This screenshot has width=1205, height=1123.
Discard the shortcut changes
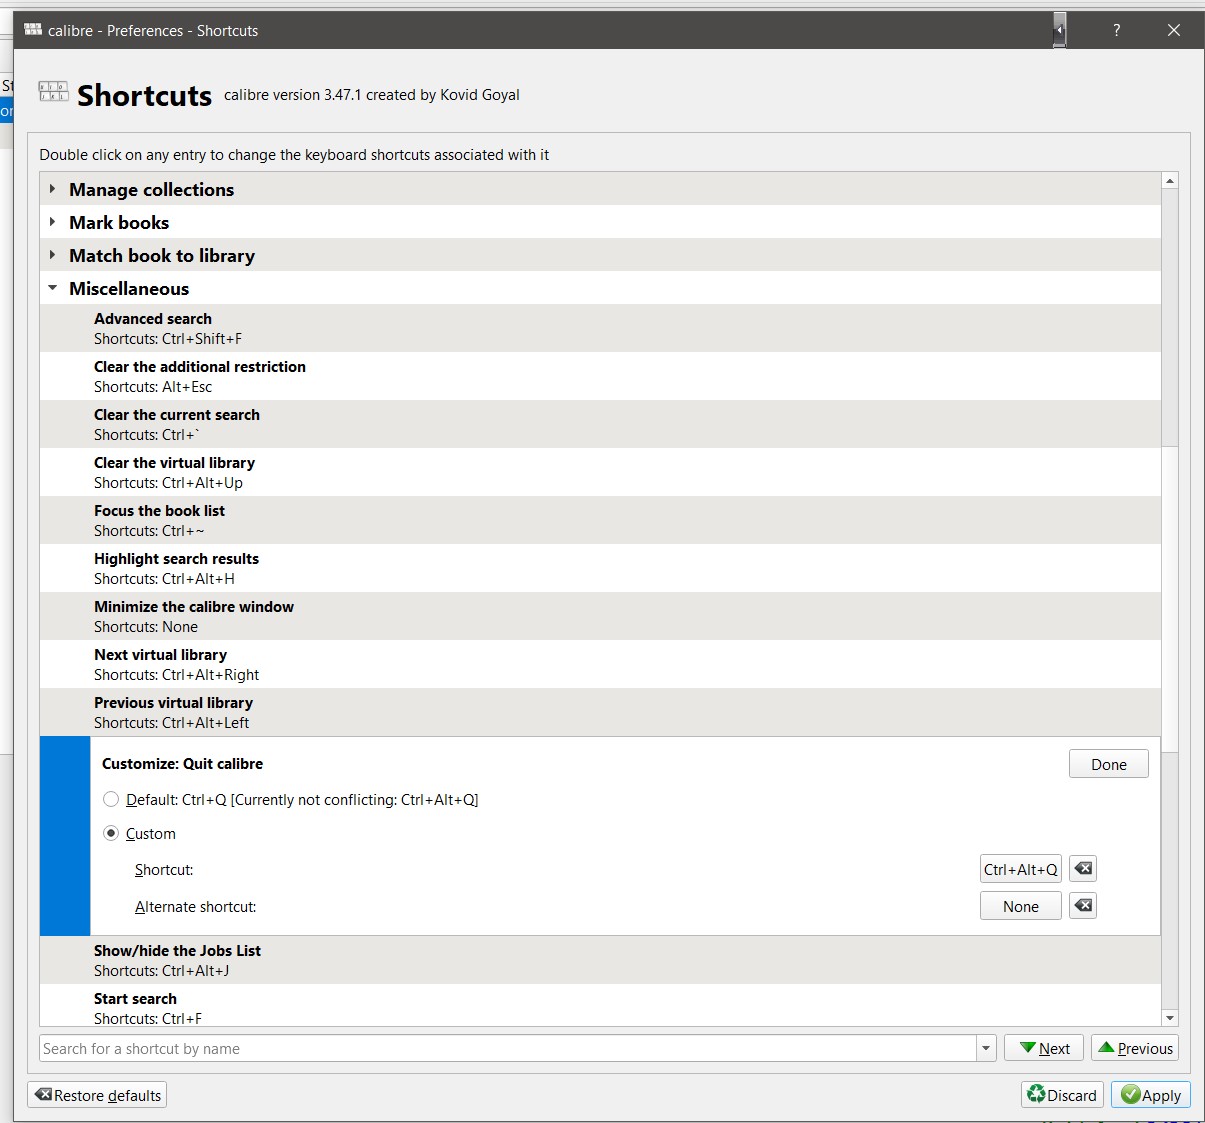1062,1095
